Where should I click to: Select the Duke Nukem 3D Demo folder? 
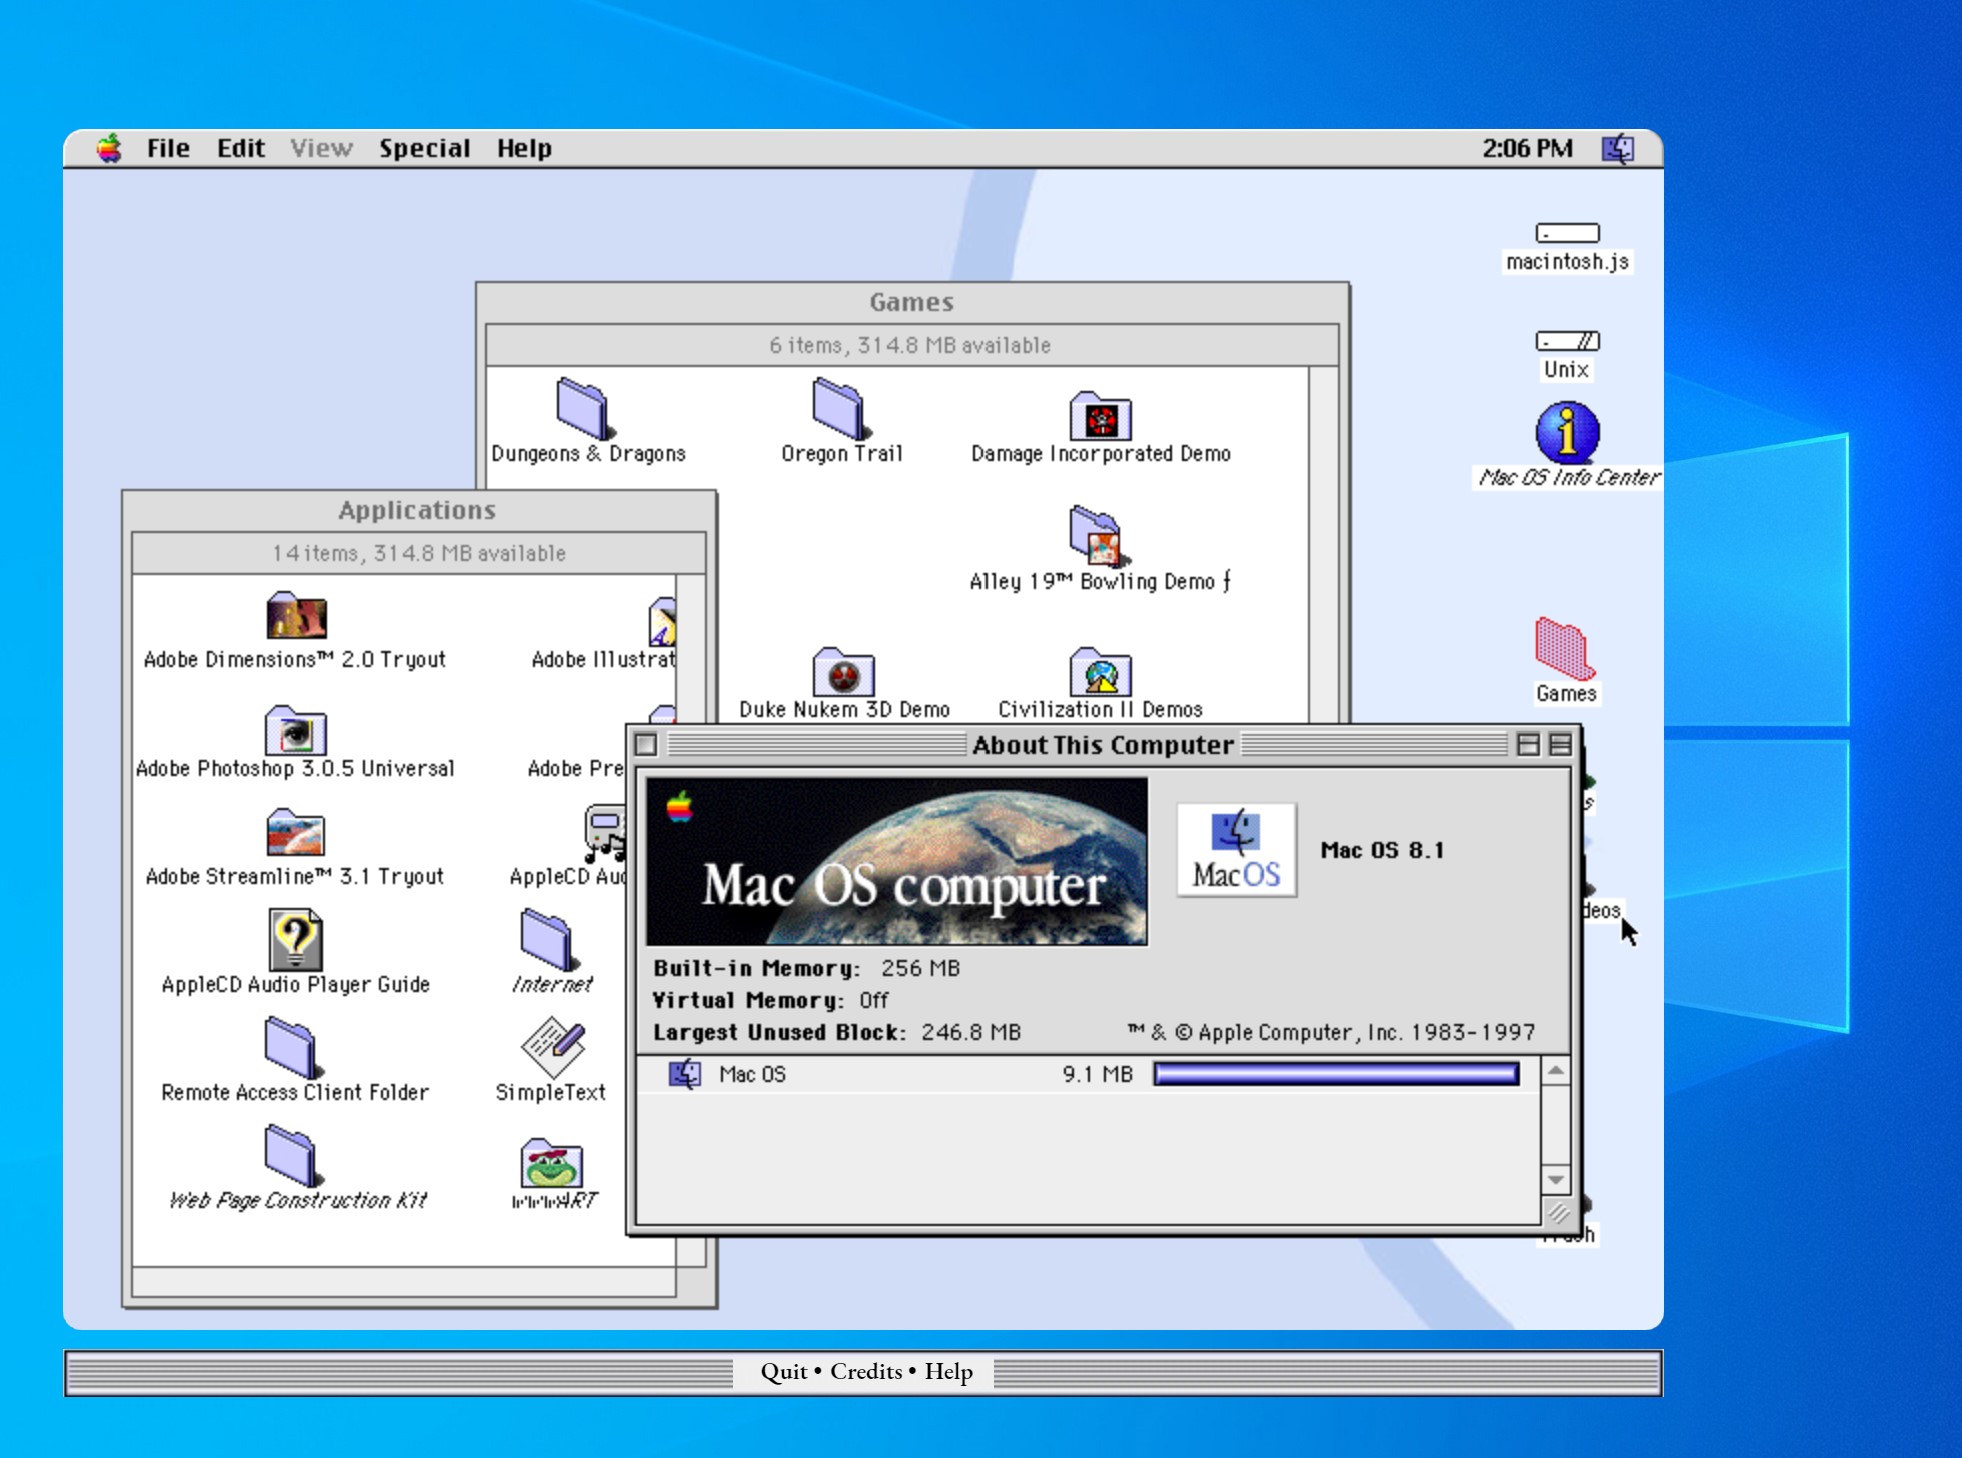coord(844,671)
